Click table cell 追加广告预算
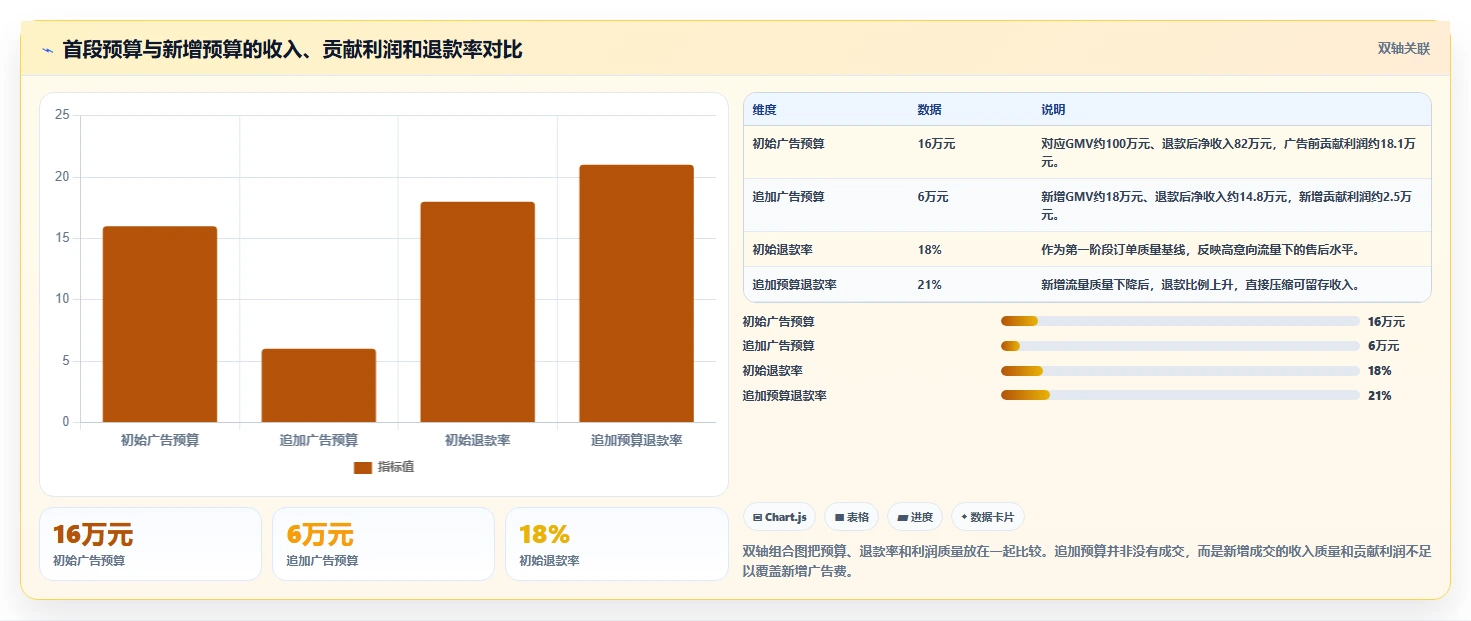 (789, 197)
